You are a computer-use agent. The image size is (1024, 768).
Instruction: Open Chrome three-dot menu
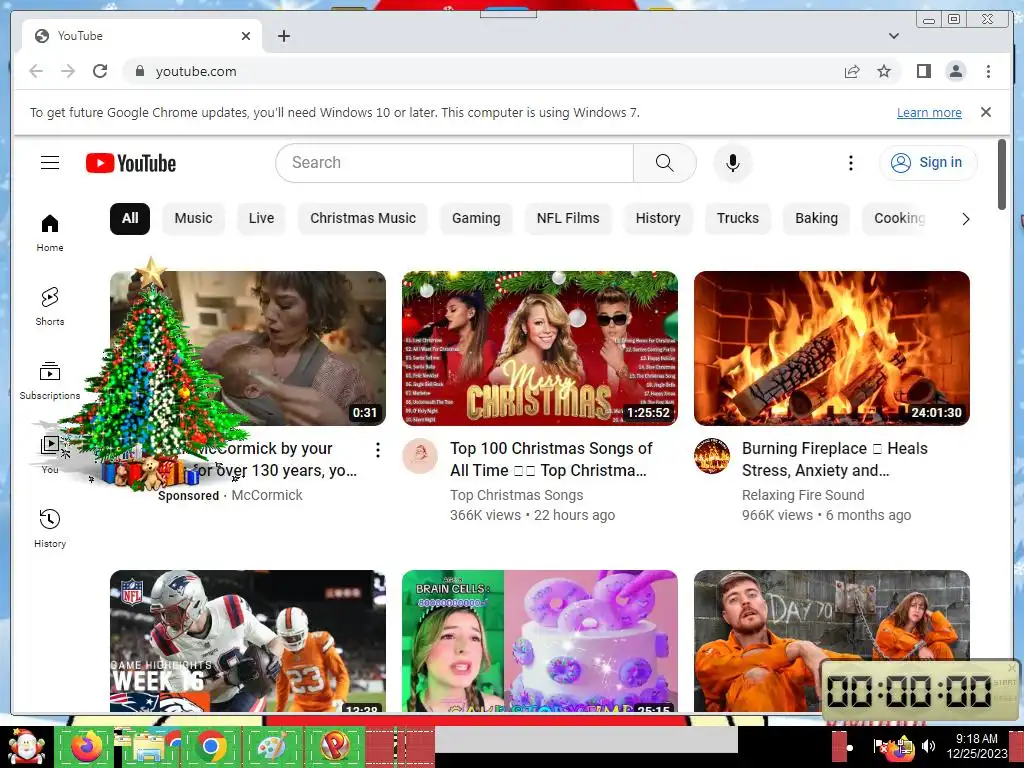[x=988, y=71]
